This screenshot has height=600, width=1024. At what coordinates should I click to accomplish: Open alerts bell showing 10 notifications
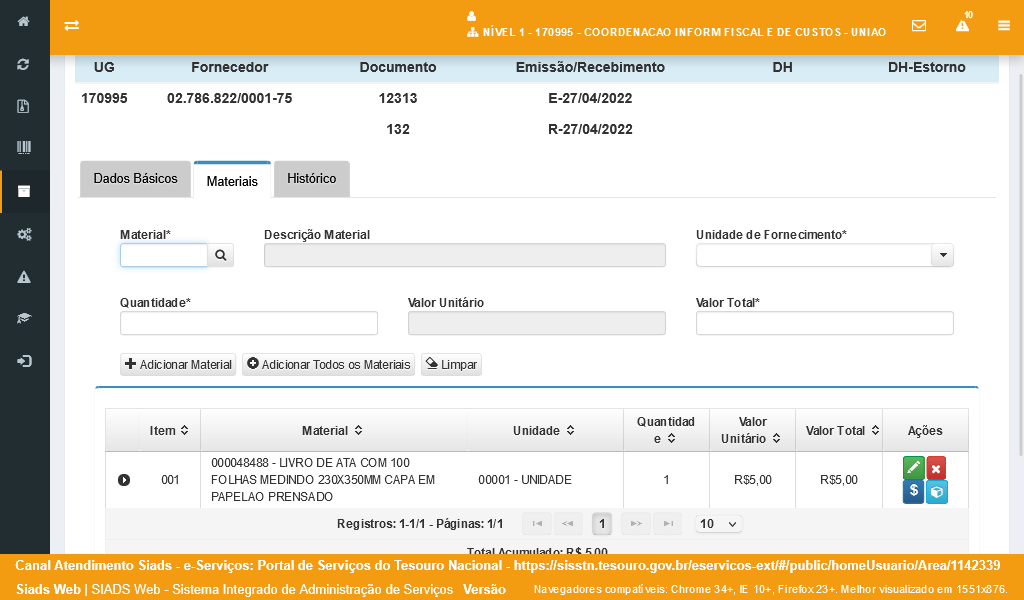963,24
